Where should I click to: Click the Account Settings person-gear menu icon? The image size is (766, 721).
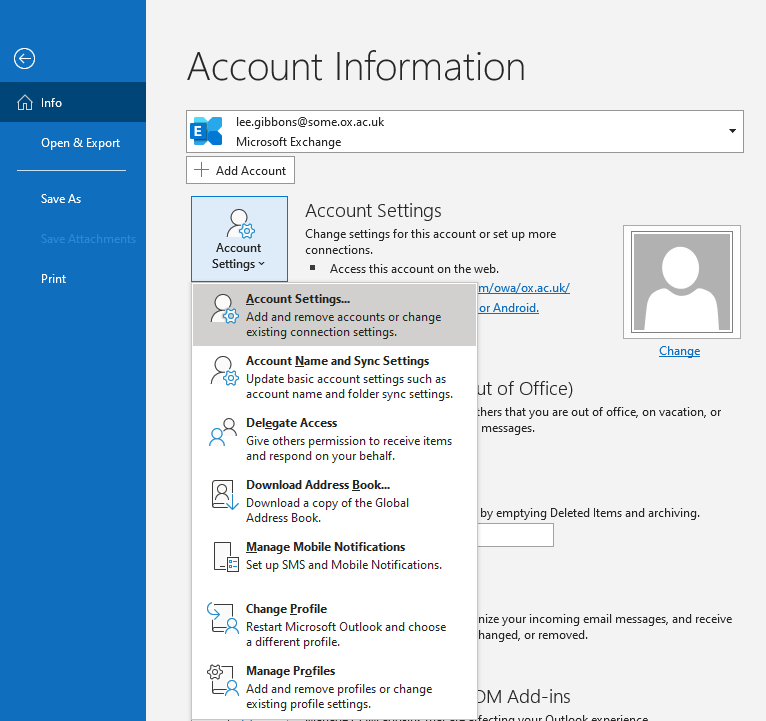click(225, 309)
